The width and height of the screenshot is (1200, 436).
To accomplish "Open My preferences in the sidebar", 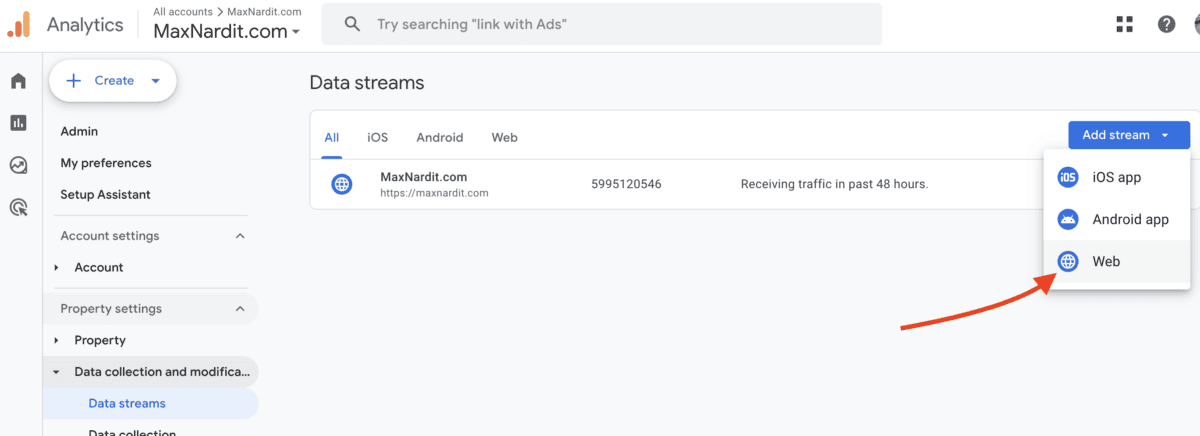I will [x=106, y=163].
